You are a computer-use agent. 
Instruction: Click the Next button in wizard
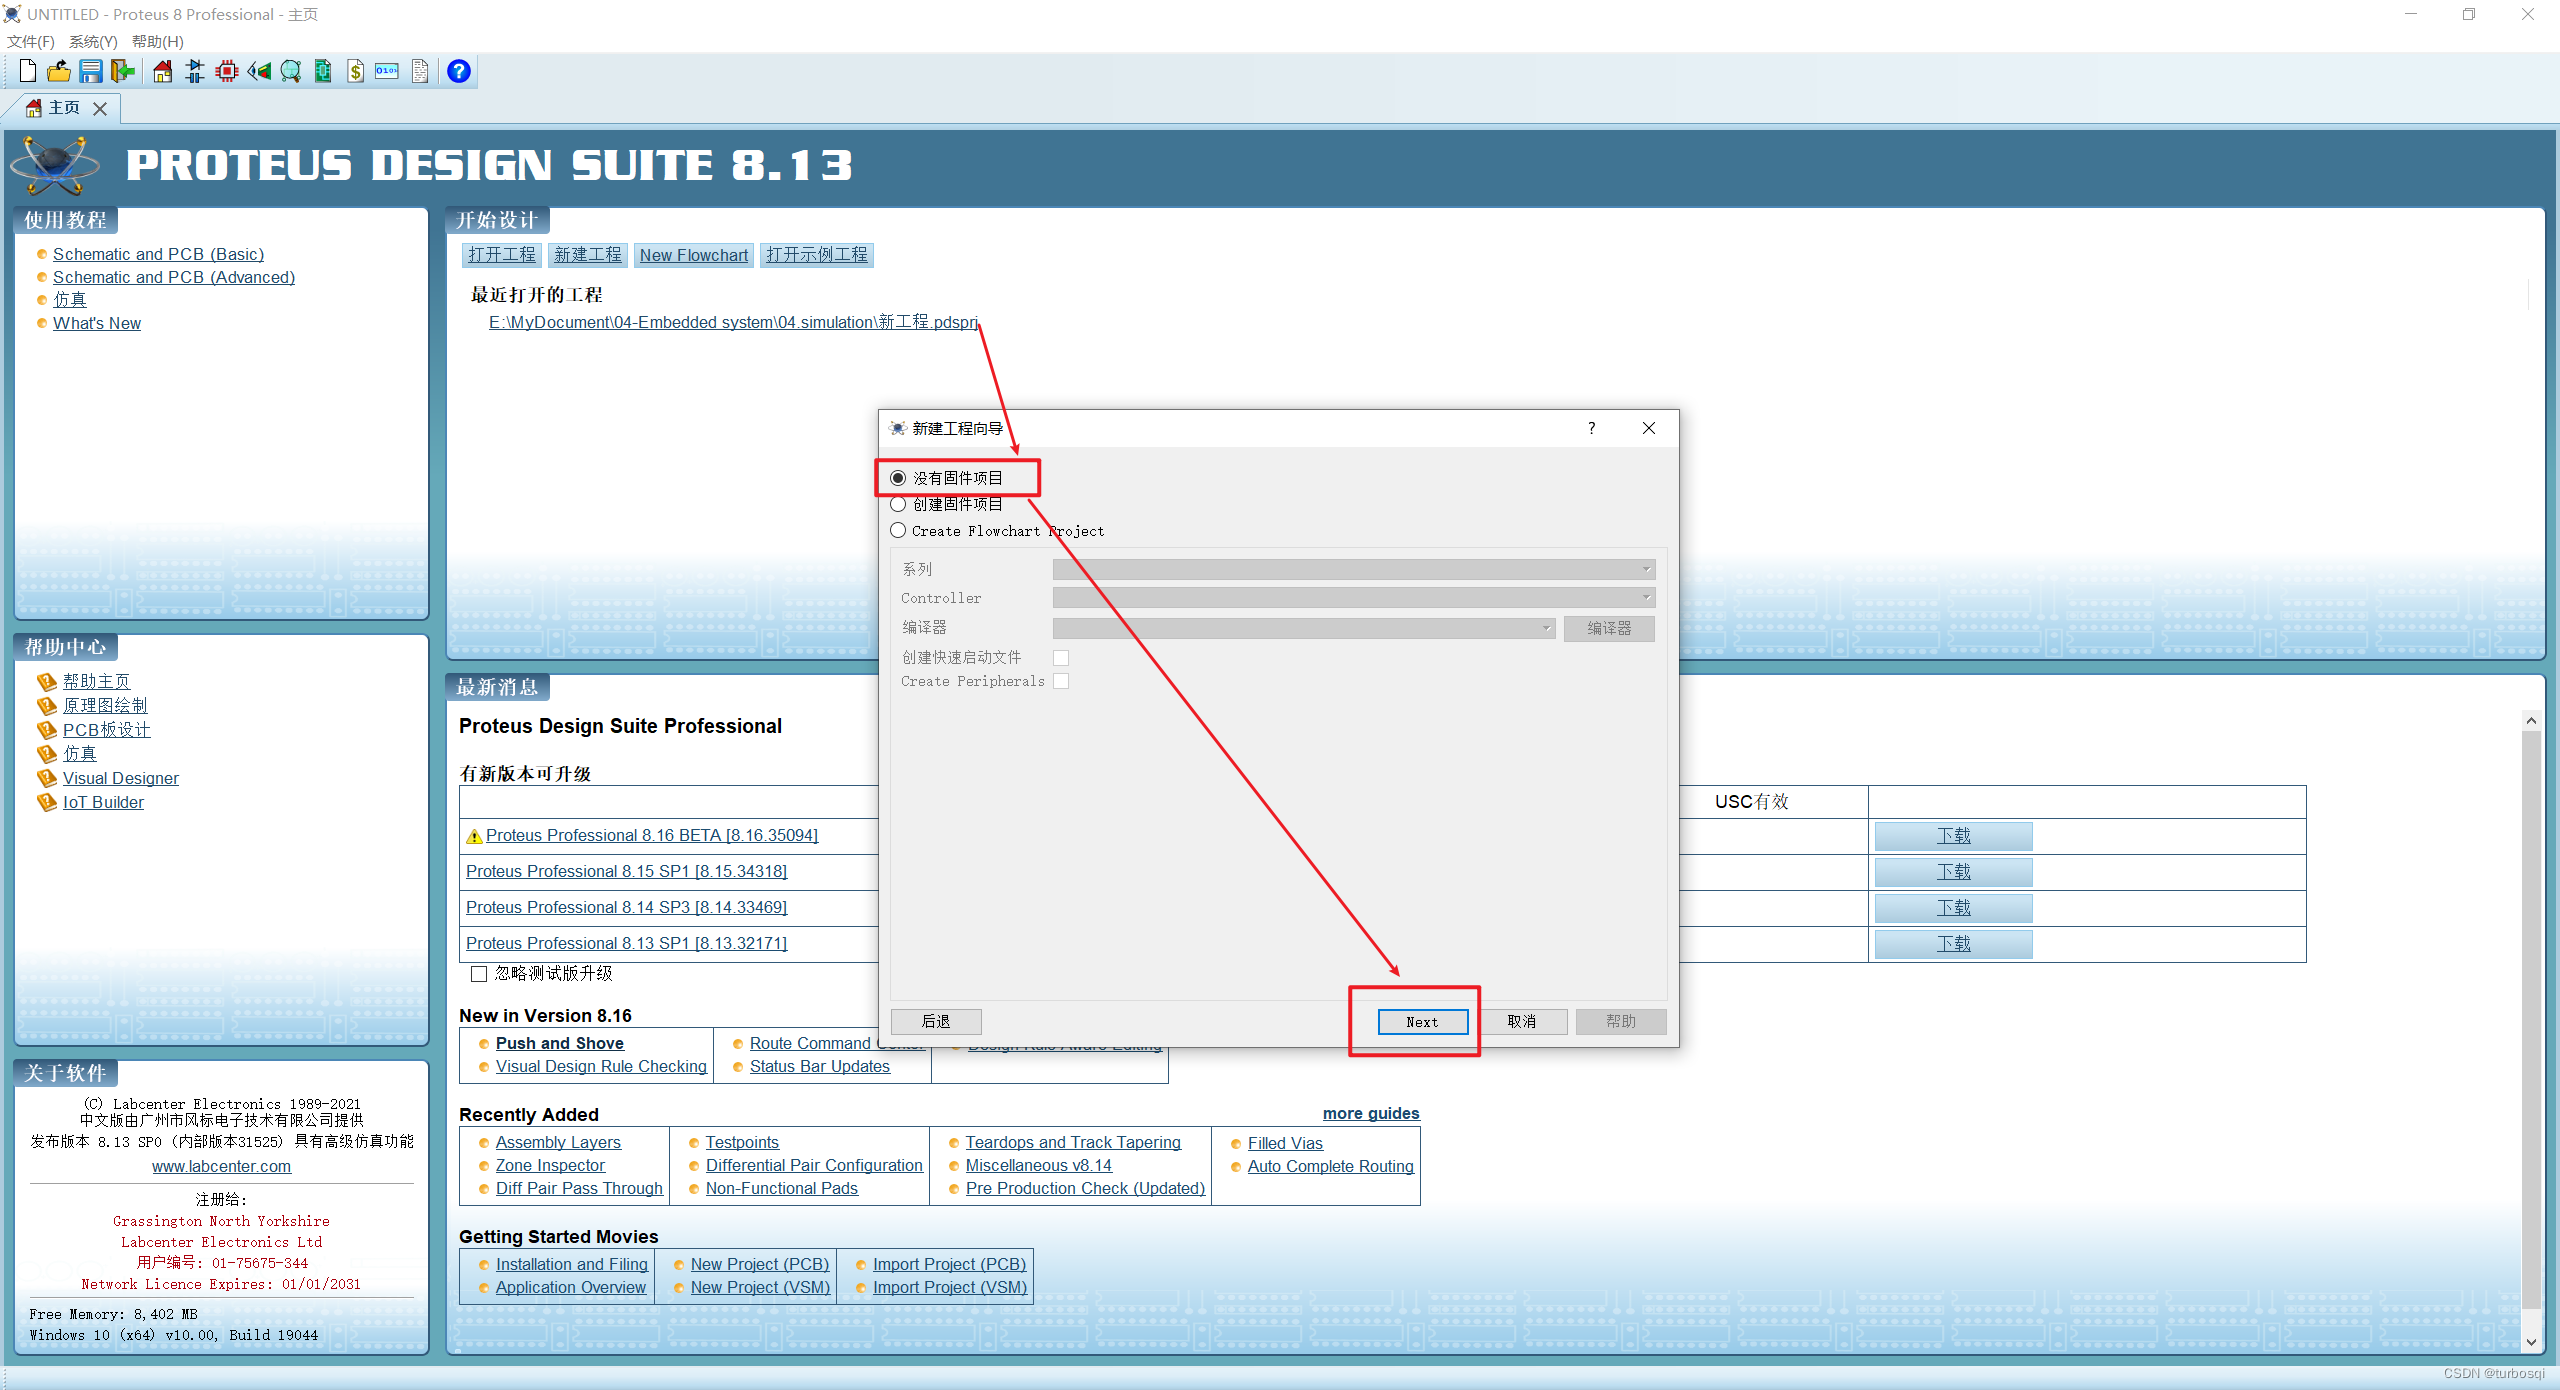1422,1021
